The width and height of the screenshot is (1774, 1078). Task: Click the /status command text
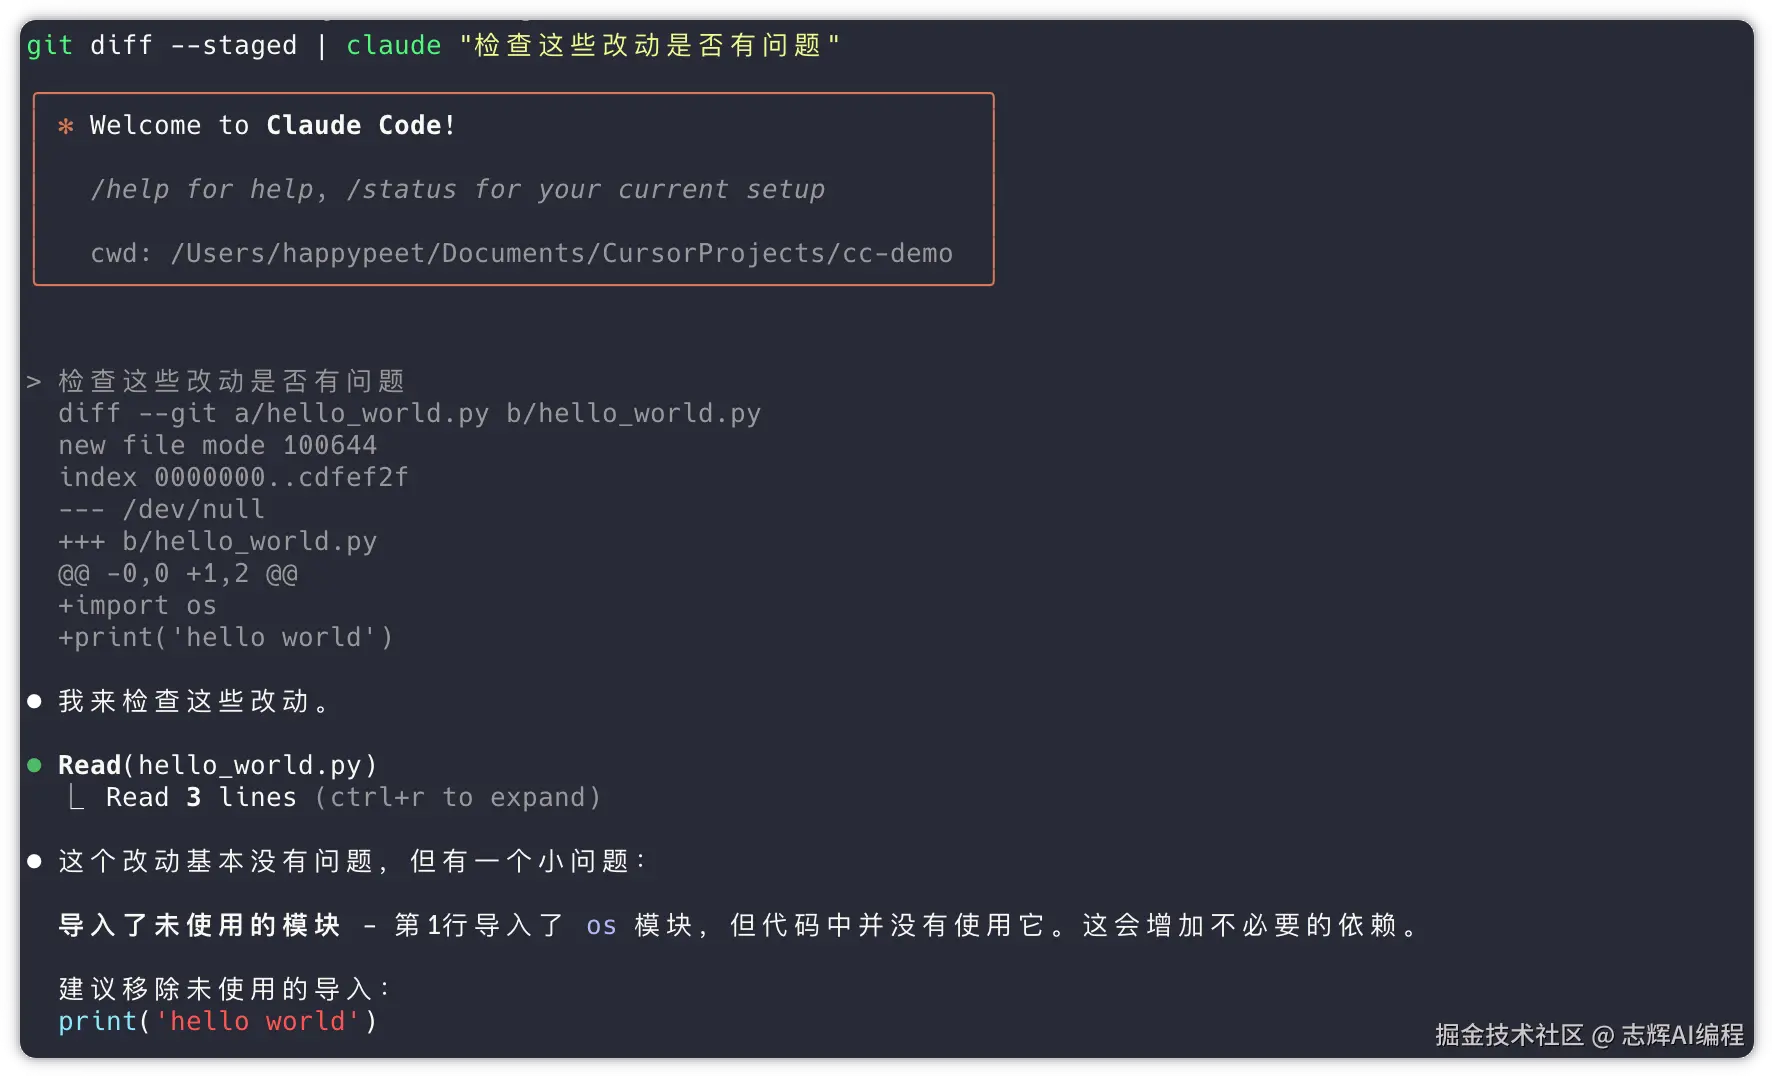click(401, 190)
